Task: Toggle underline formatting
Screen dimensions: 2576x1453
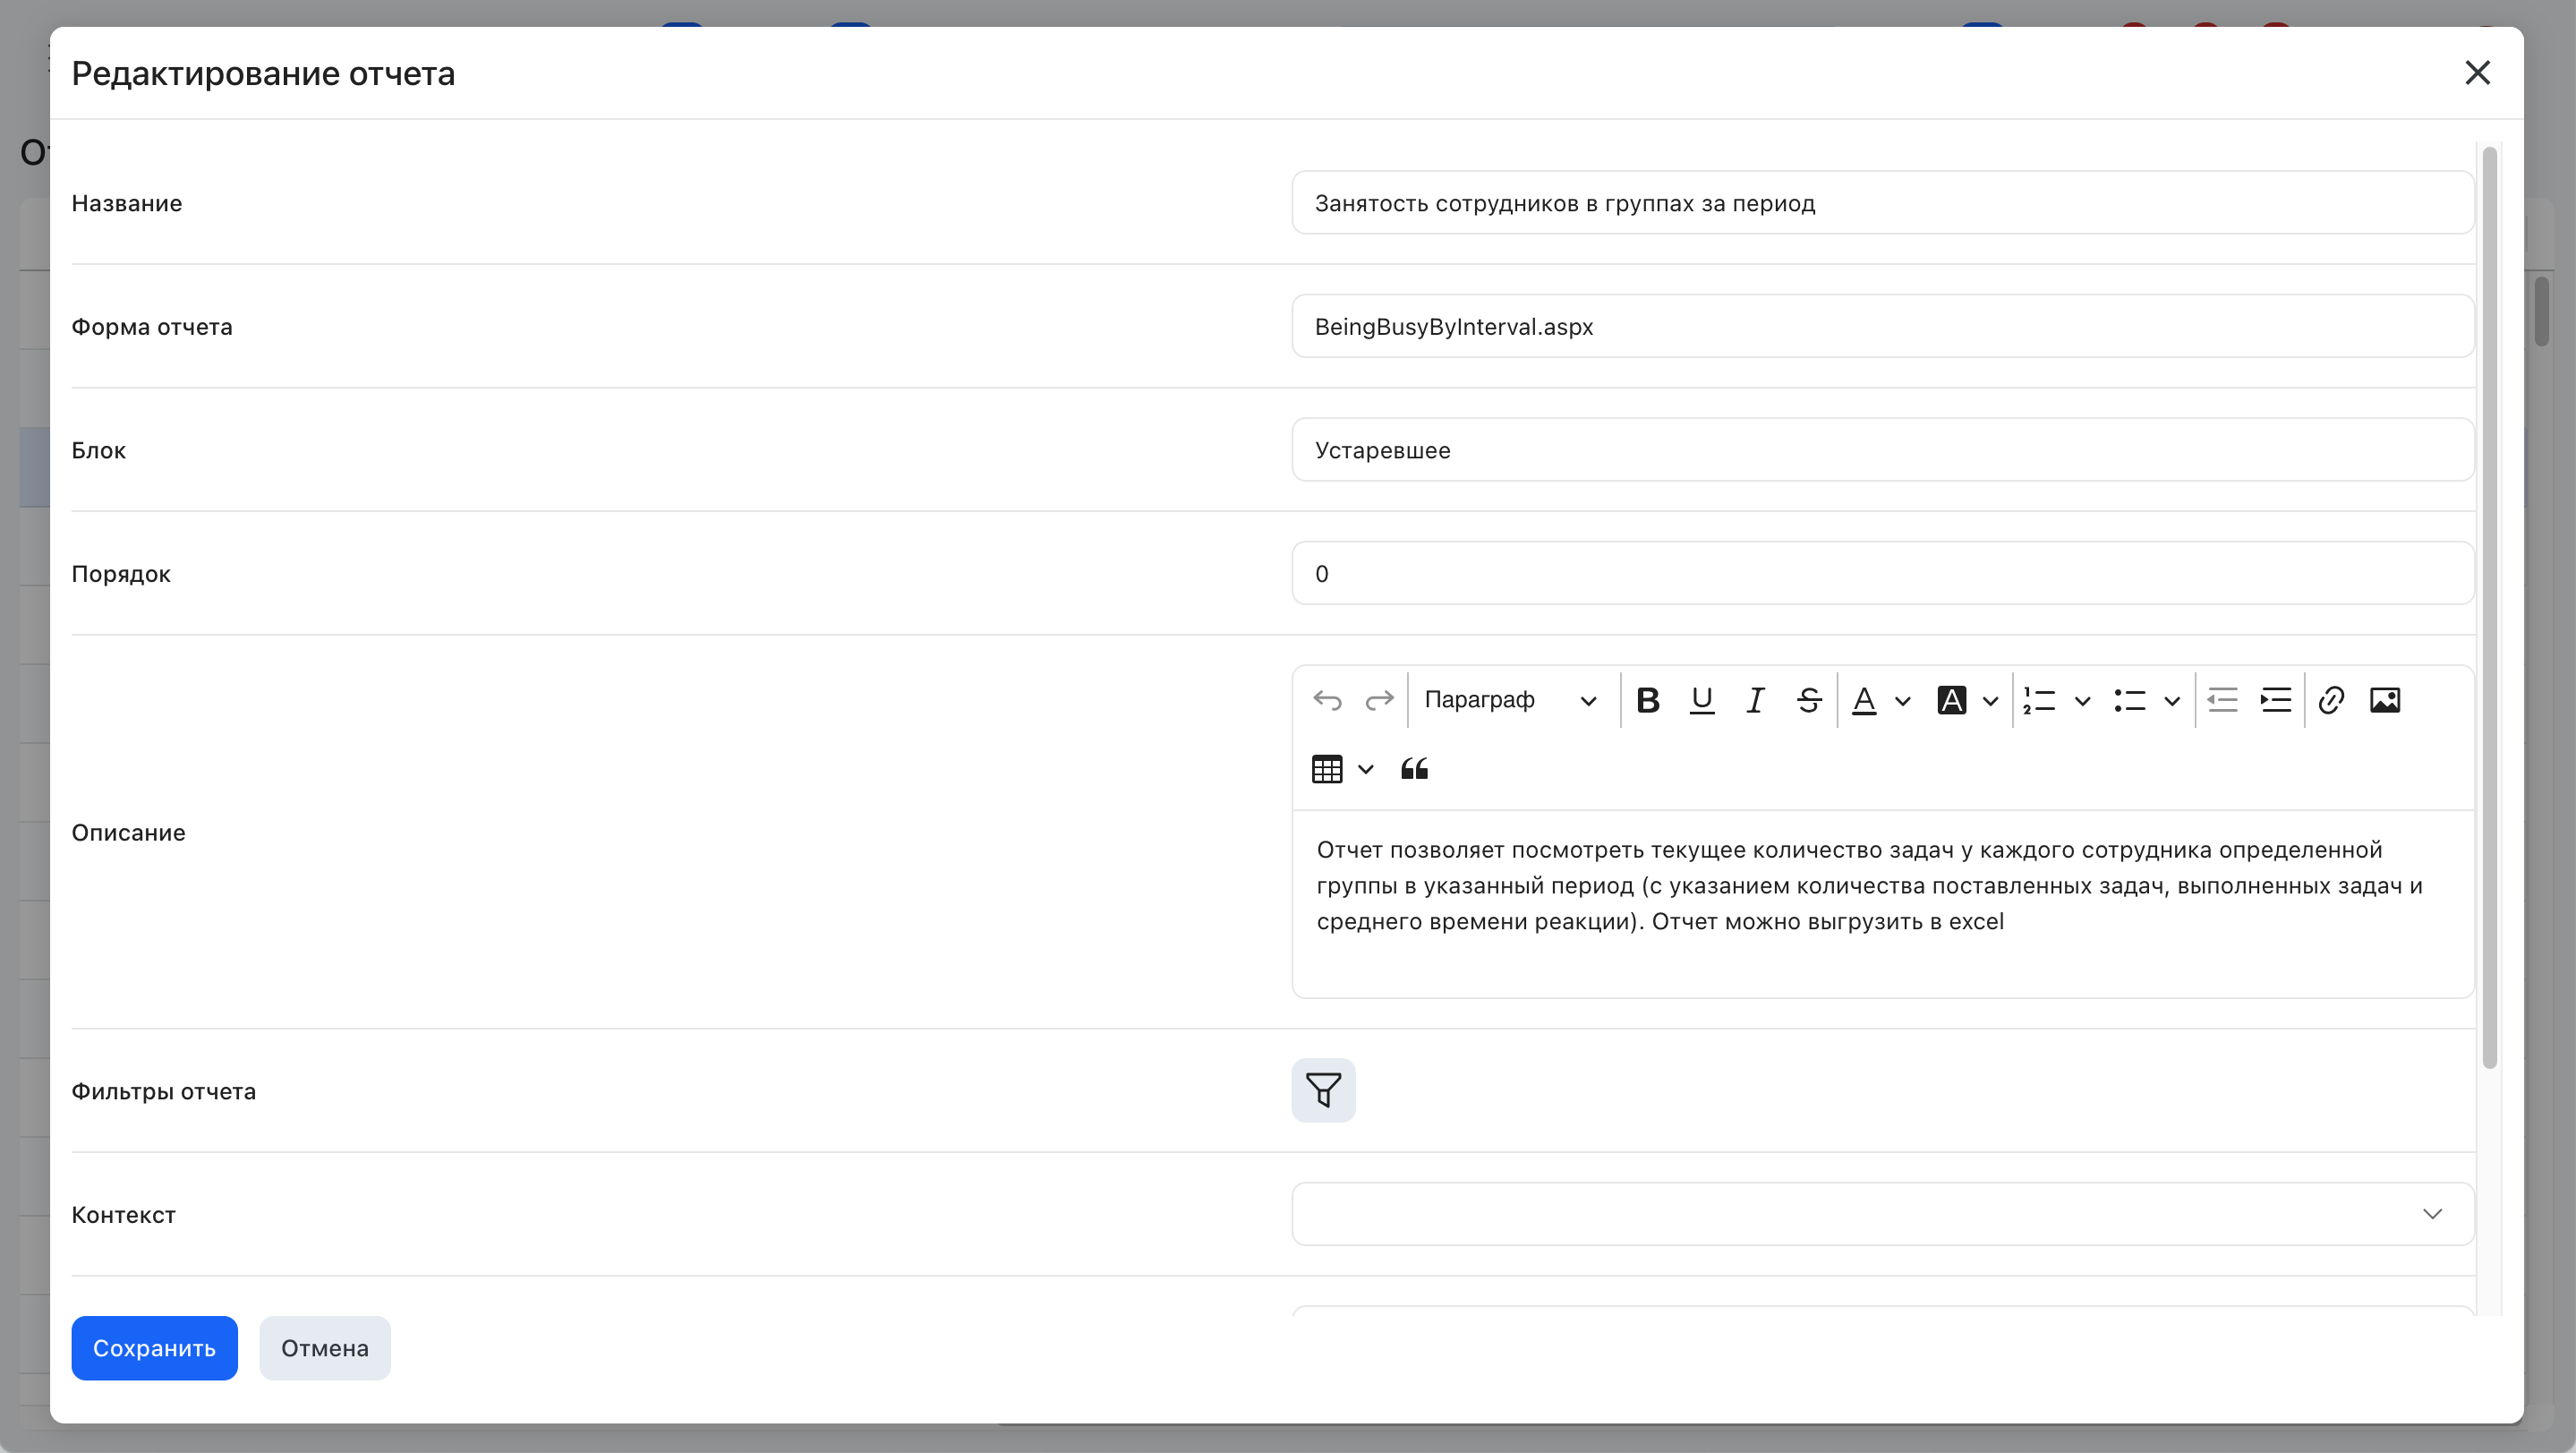Action: click(x=1701, y=700)
